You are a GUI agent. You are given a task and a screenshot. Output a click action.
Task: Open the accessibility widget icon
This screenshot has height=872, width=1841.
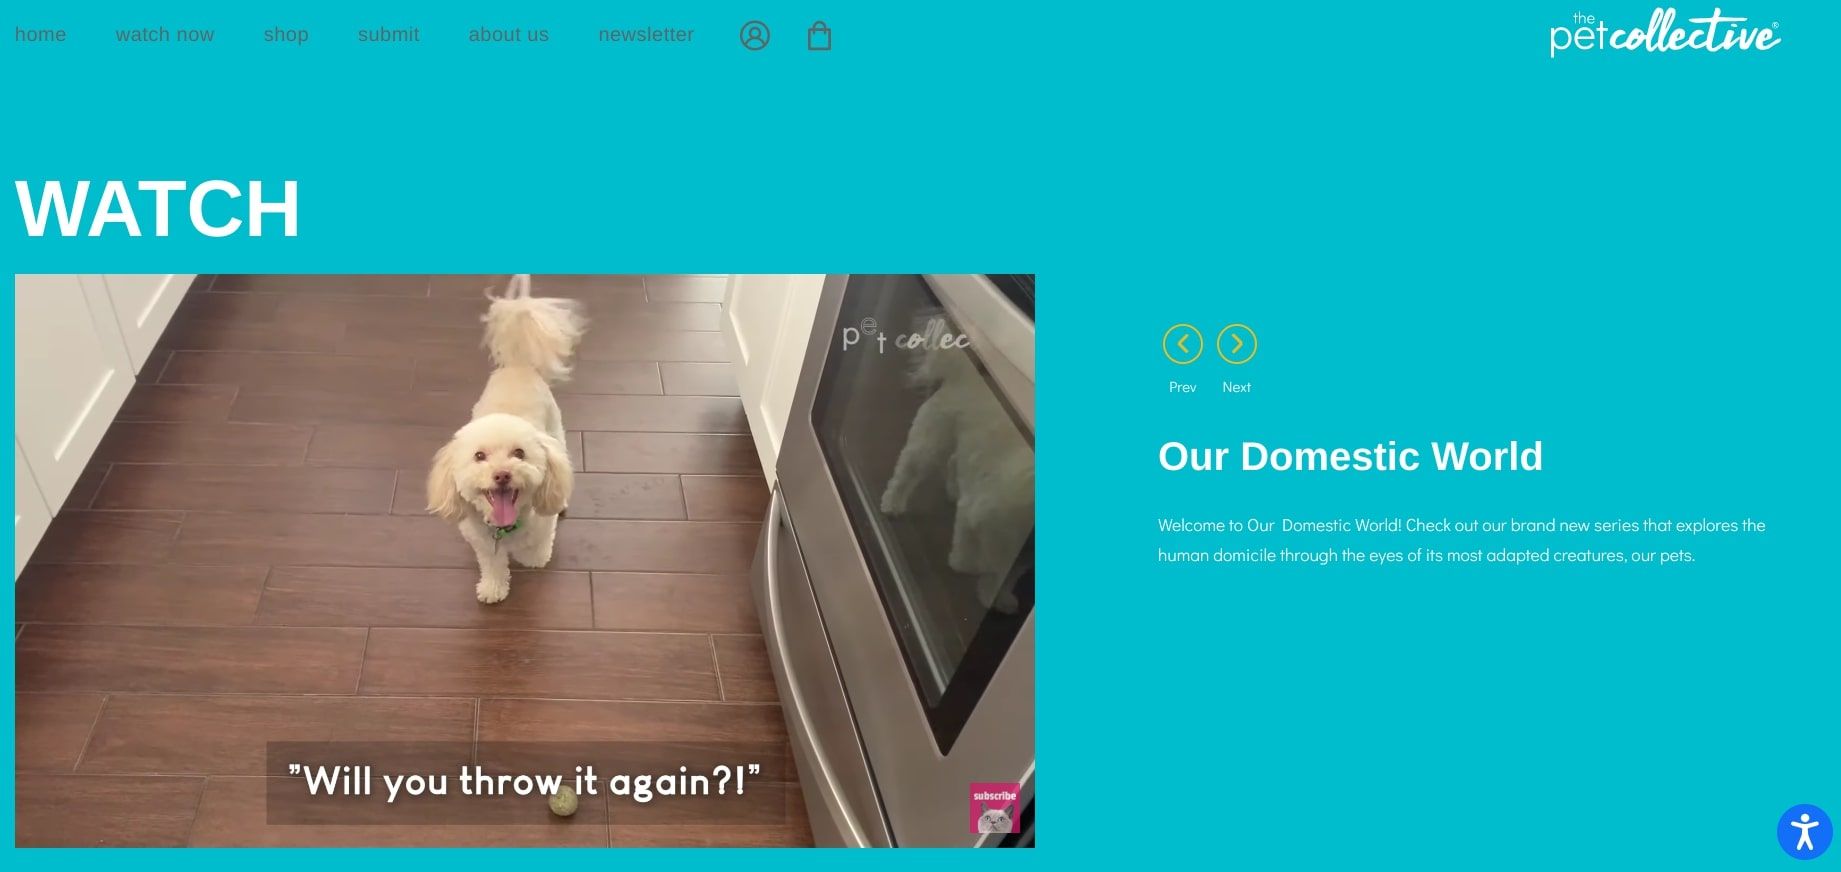1805,832
